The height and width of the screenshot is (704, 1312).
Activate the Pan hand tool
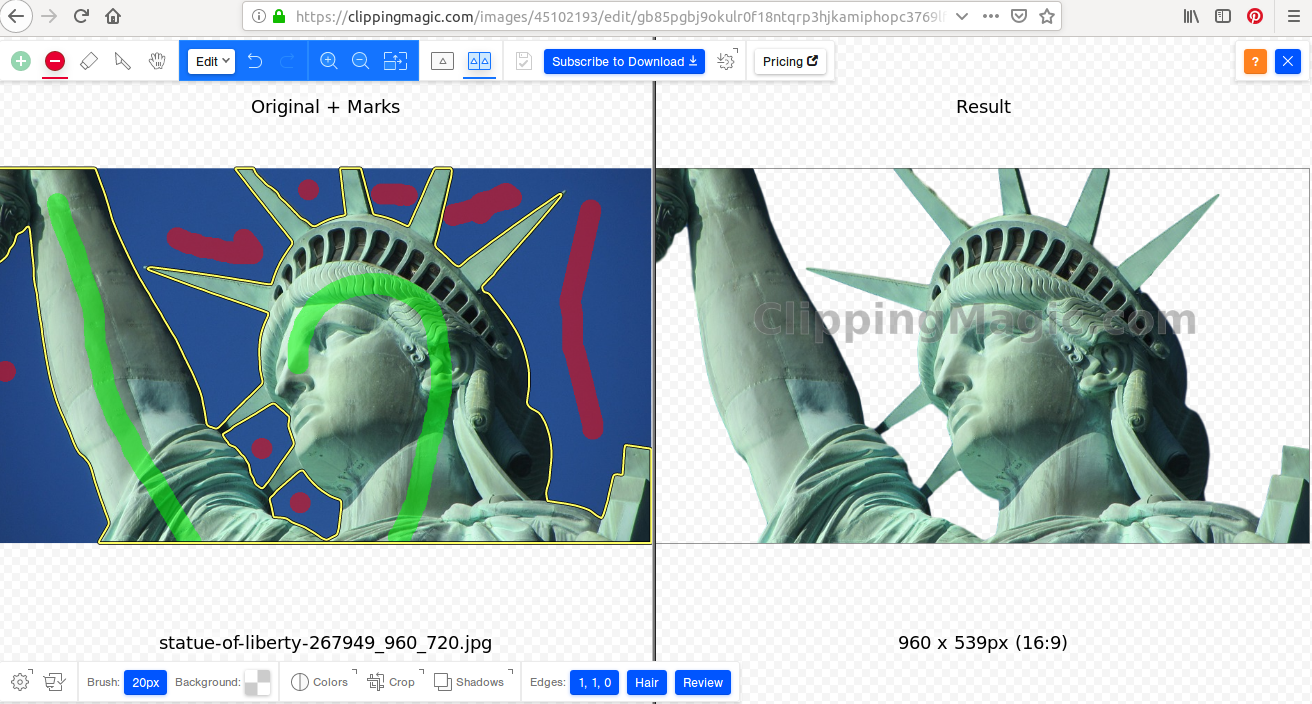[x=157, y=61]
